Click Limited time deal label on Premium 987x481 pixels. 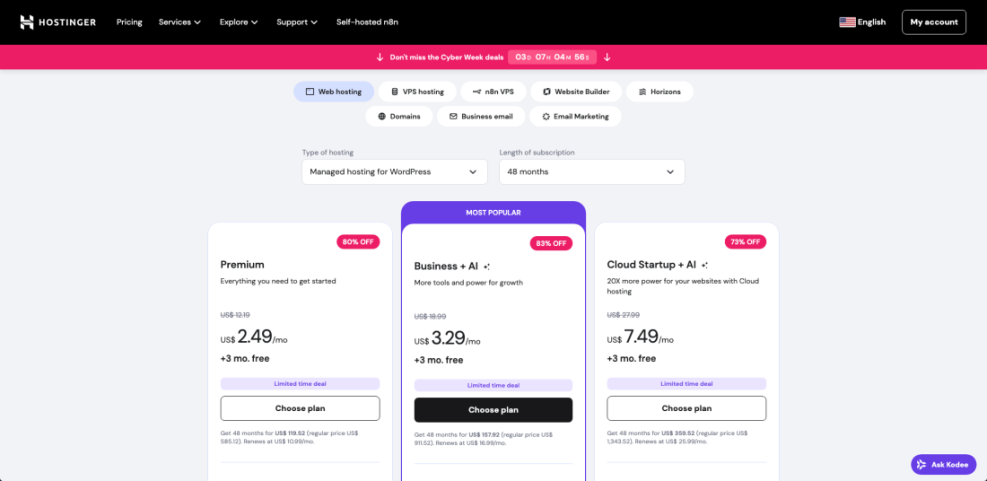coord(300,383)
